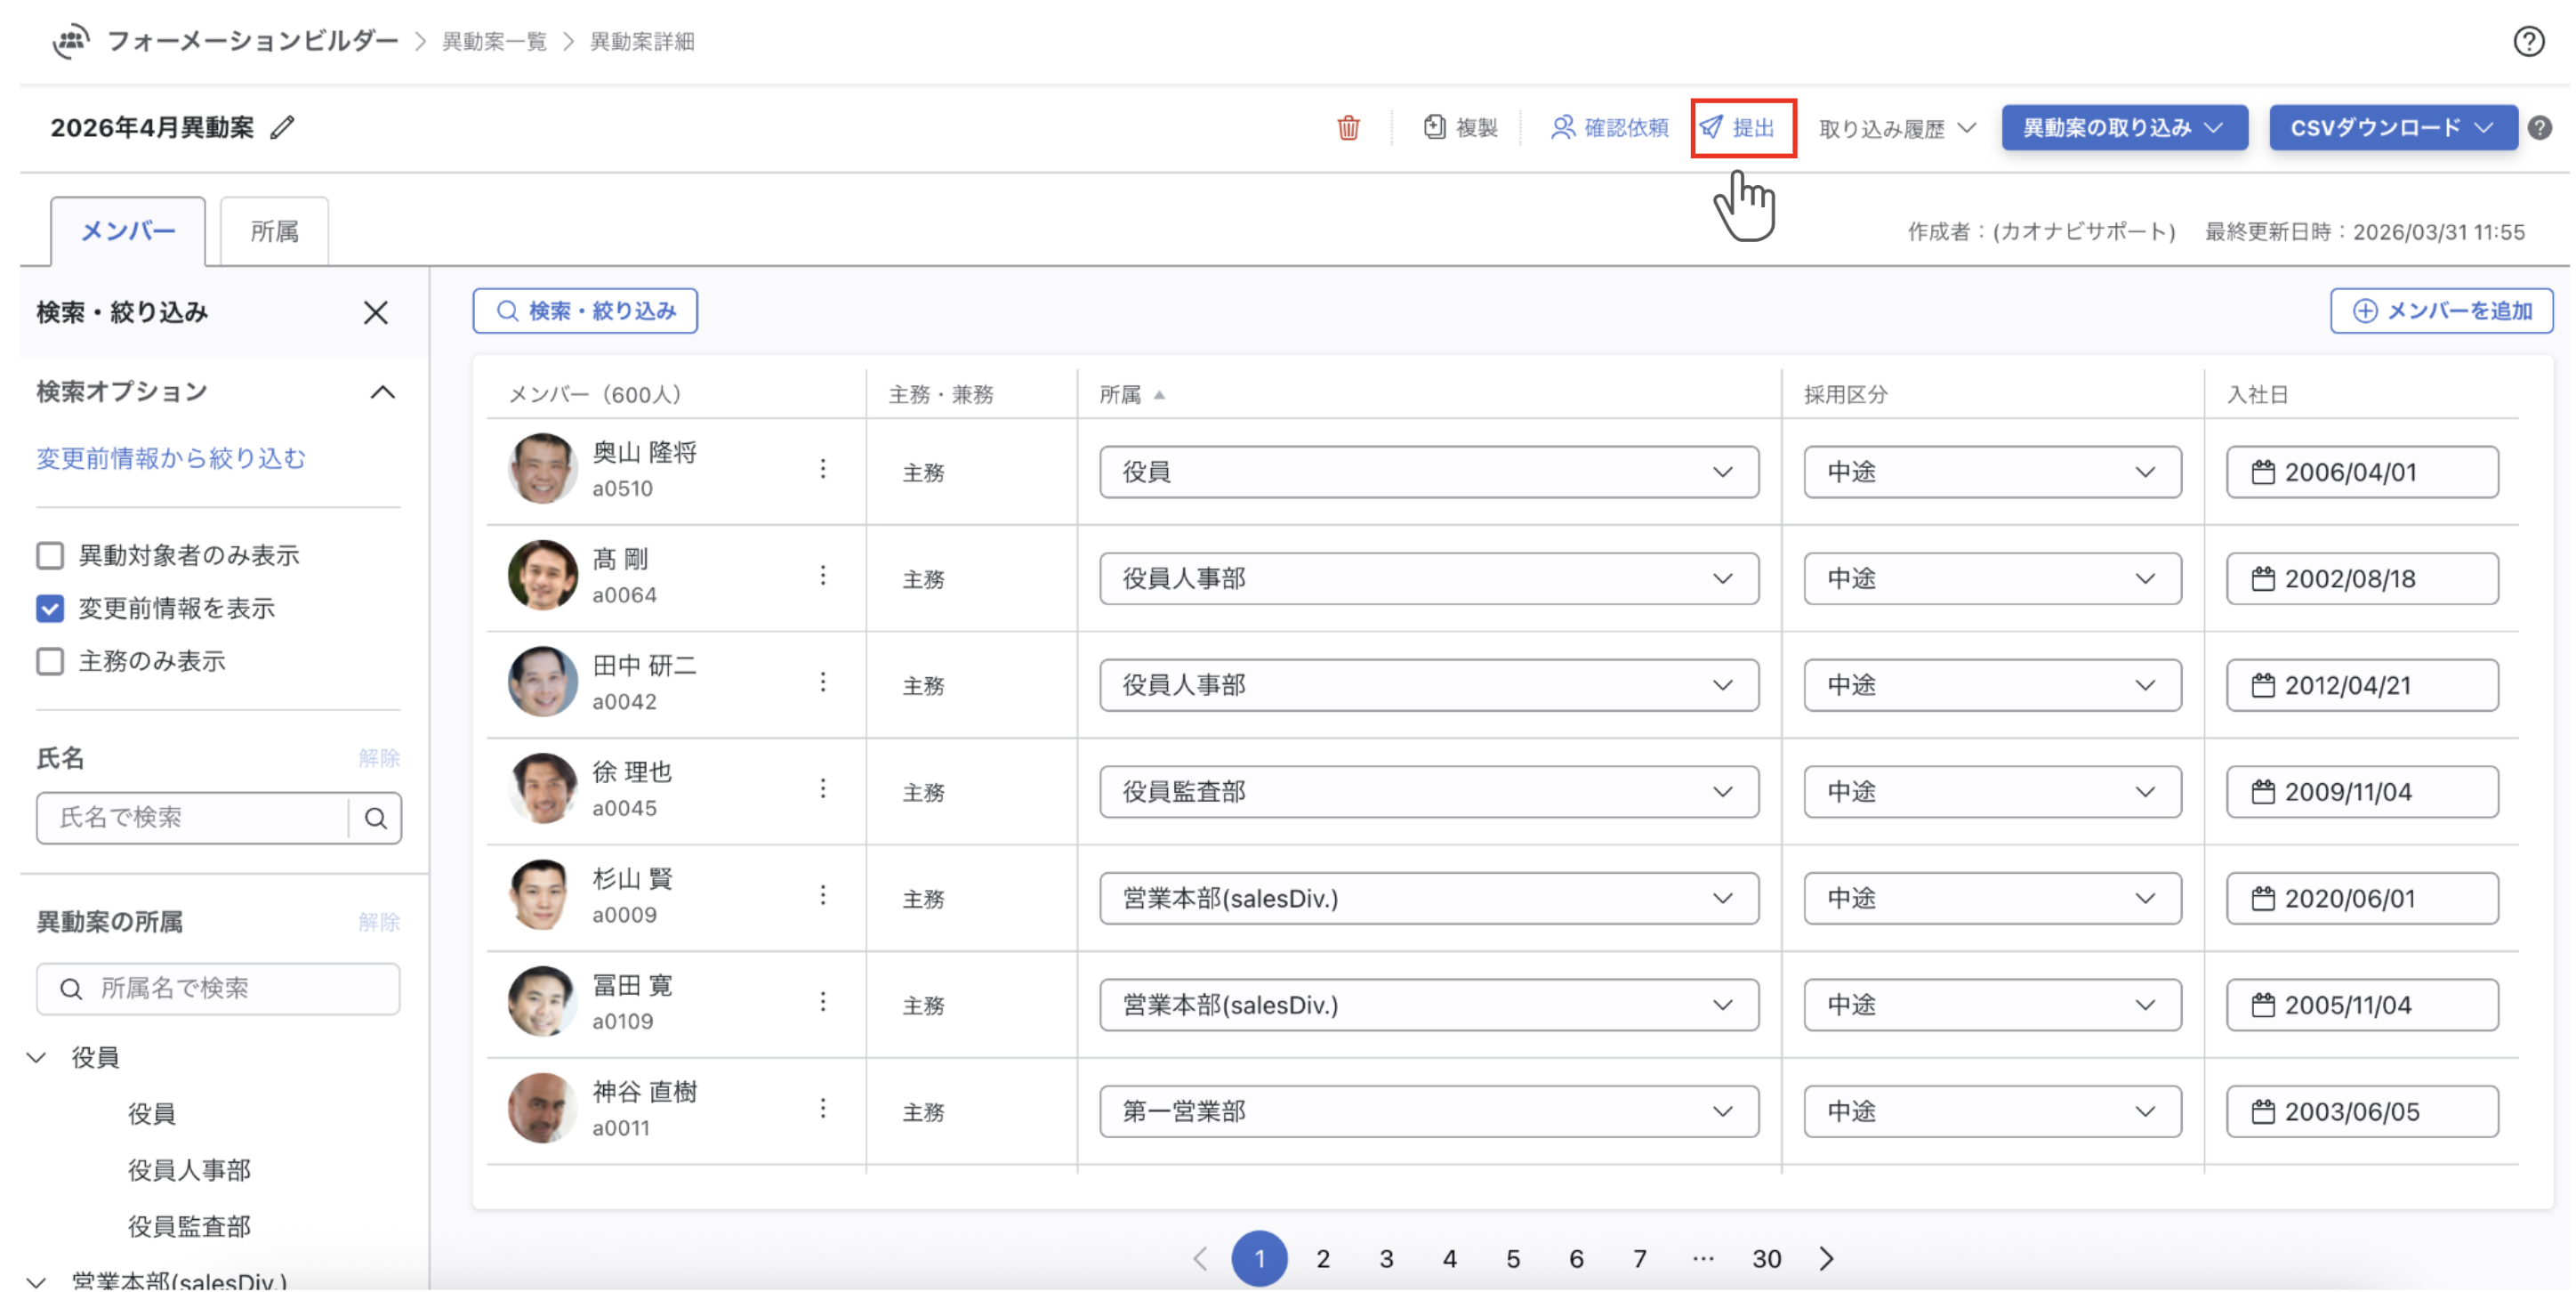Uncheck 変更前情報を表示 checkbox

[x=50, y=609]
